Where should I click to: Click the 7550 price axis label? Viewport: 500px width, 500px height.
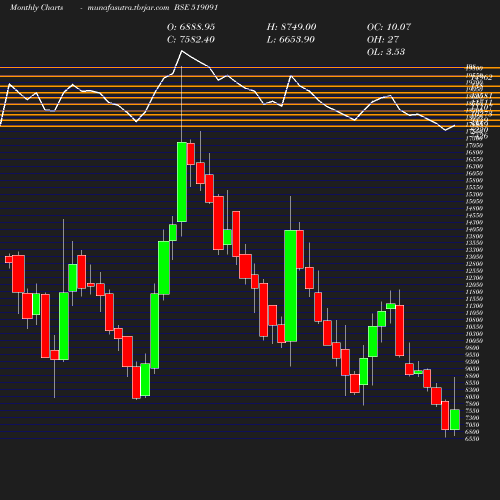coord(472,411)
